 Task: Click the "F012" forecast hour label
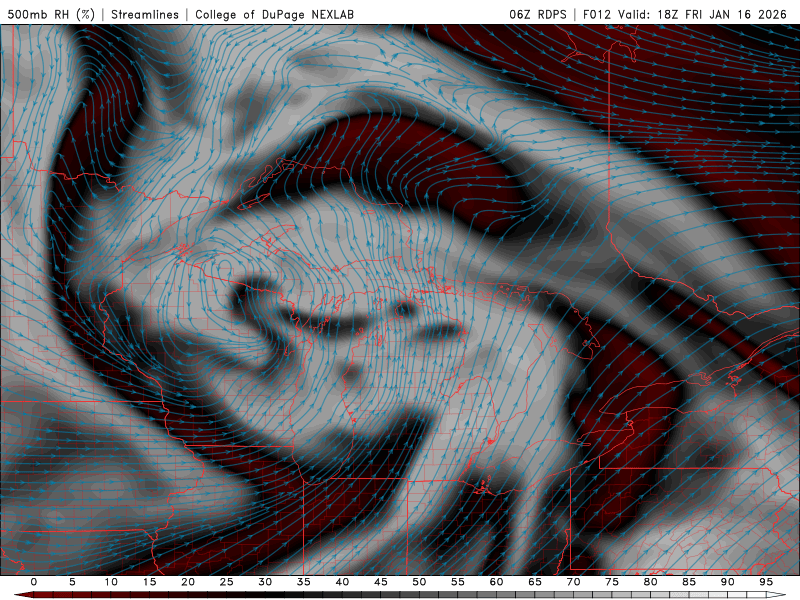pyautogui.click(x=597, y=14)
